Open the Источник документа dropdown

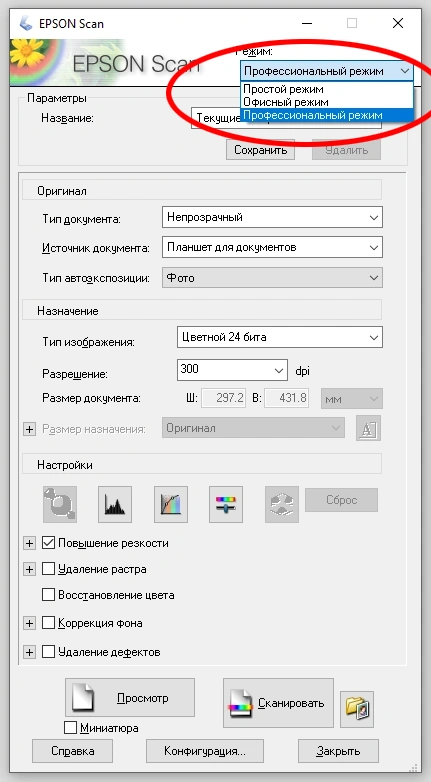(x=272, y=247)
